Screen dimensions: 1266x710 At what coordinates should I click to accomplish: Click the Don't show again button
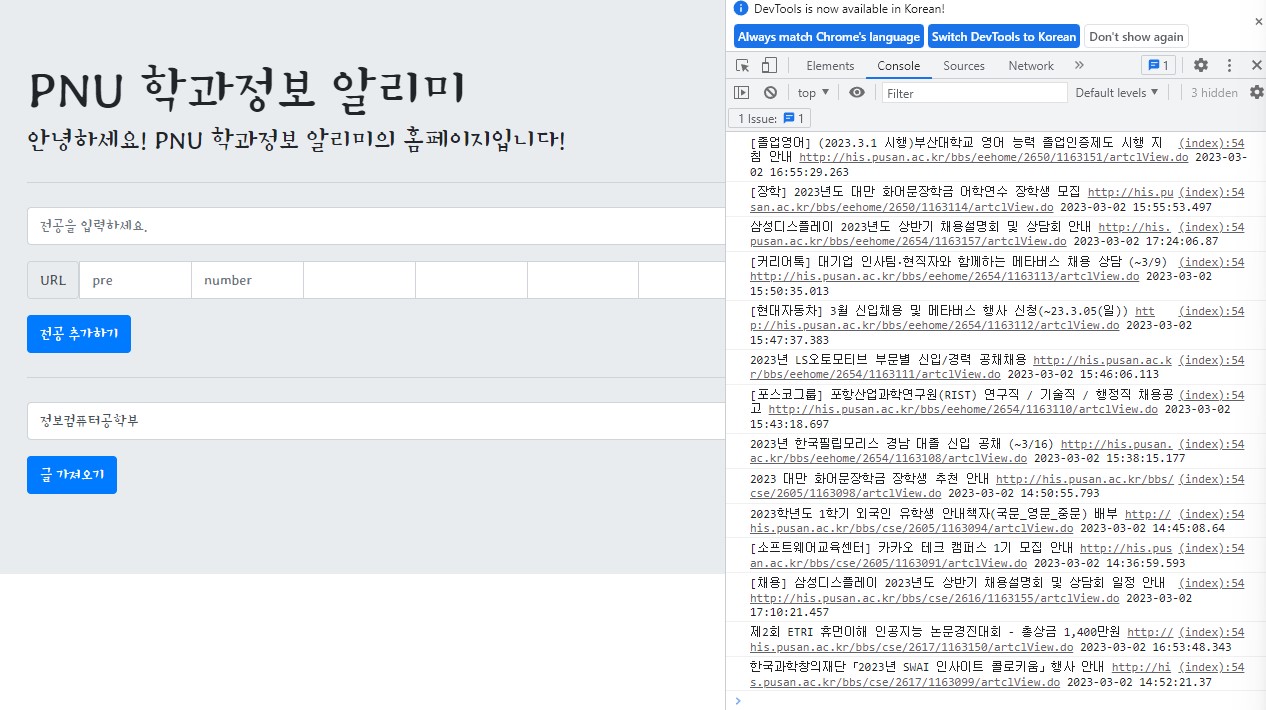1136,37
